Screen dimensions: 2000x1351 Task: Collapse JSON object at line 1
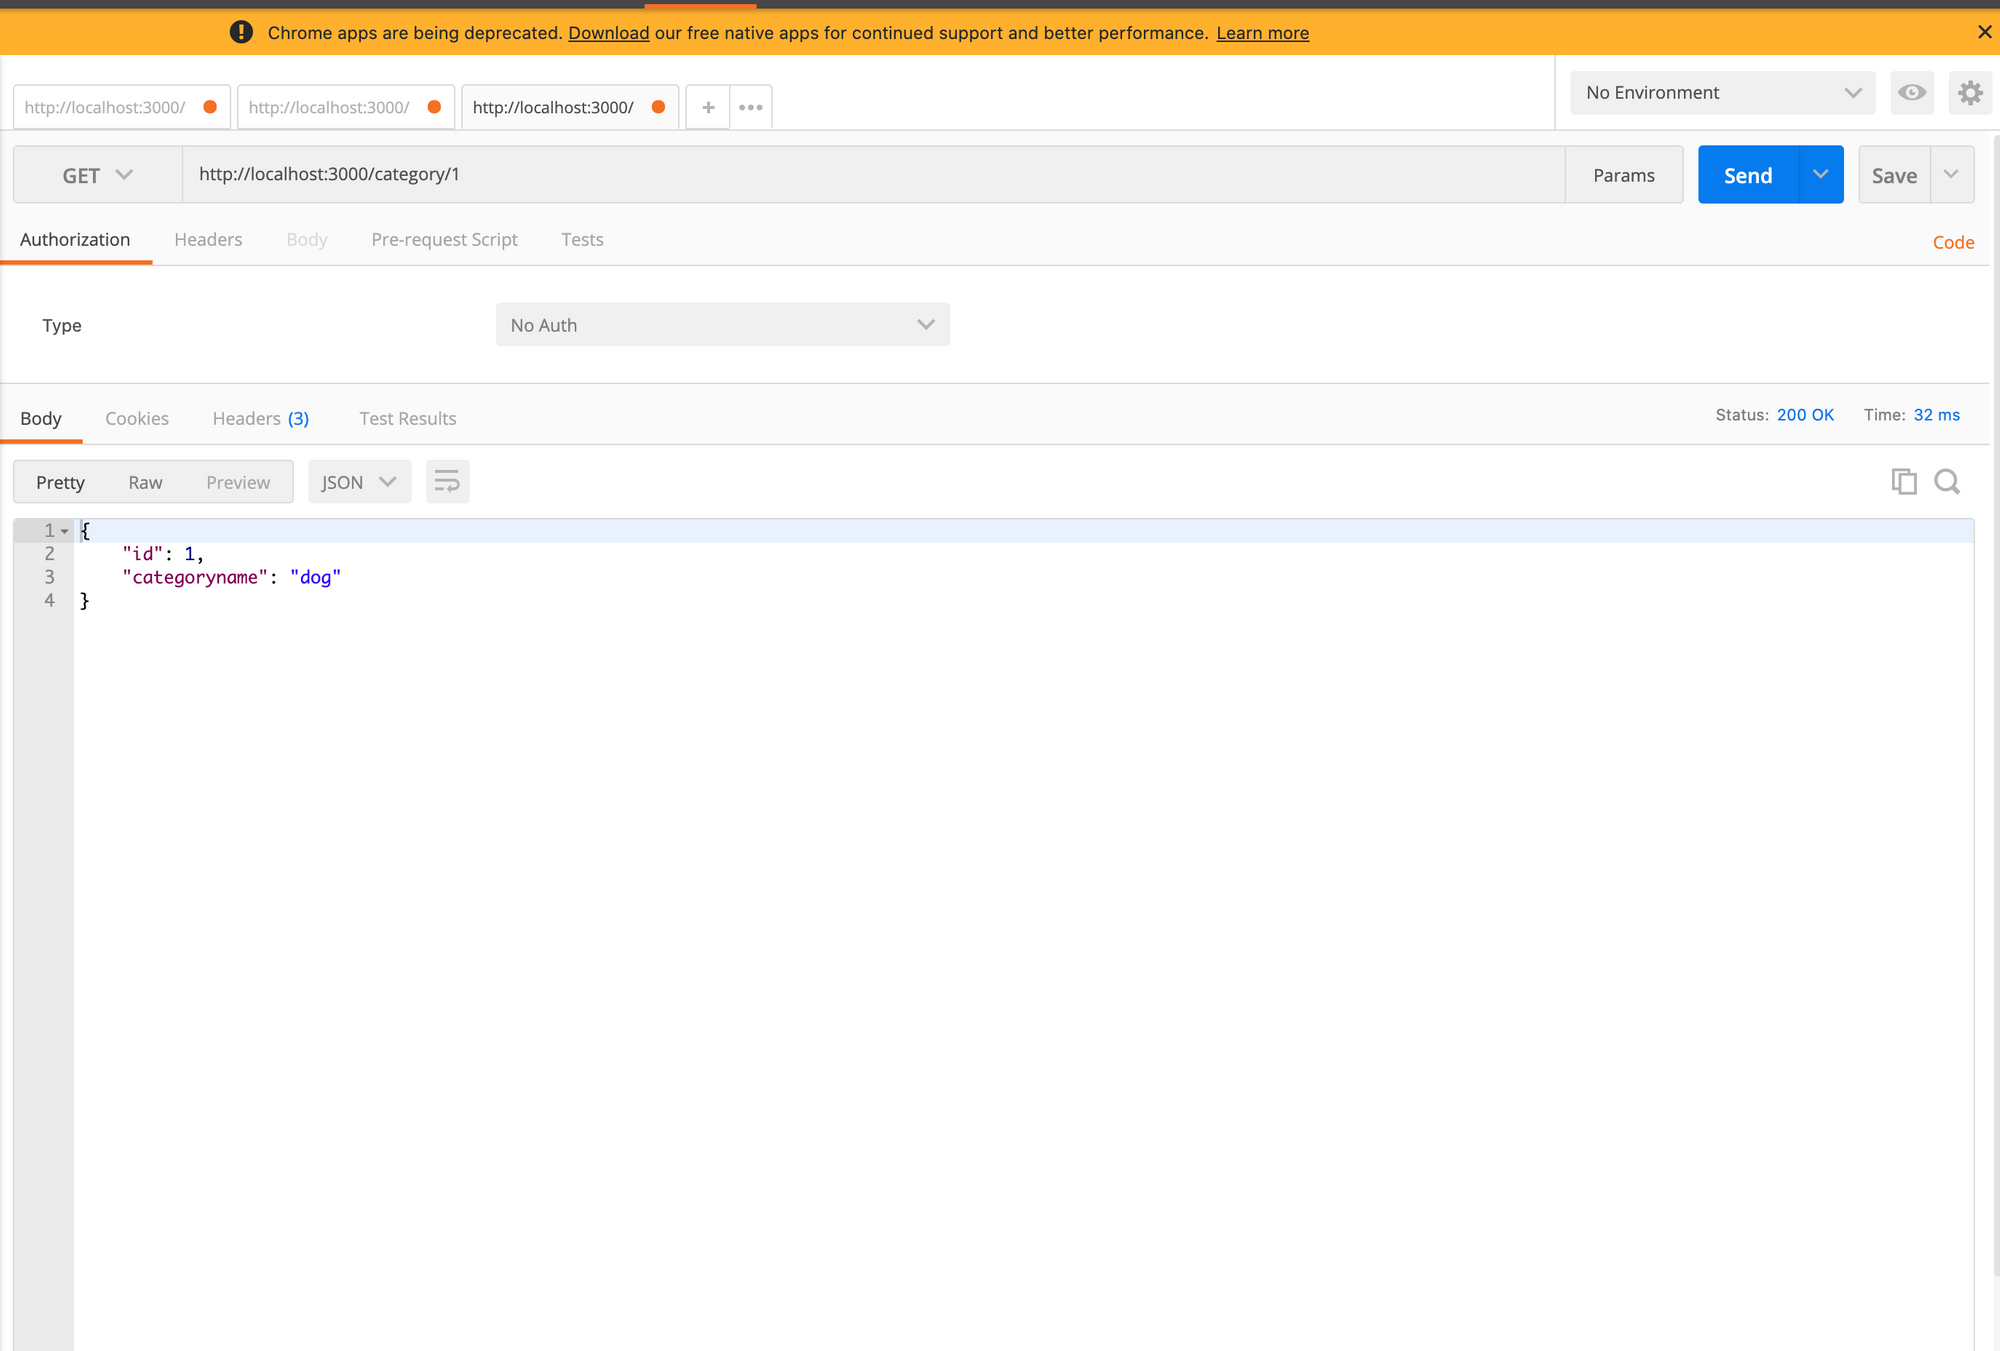tap(65, 531)
